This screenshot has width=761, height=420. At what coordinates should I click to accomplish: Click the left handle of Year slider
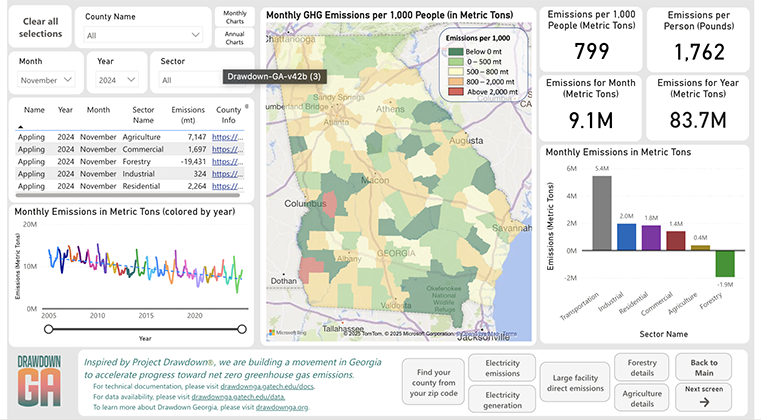pos(47,329)
